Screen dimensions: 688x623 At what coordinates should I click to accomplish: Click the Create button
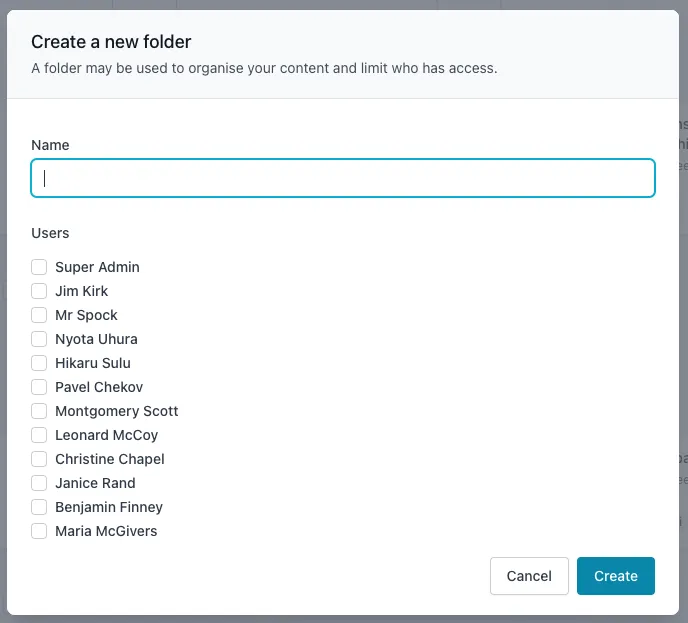coord(616,576)
